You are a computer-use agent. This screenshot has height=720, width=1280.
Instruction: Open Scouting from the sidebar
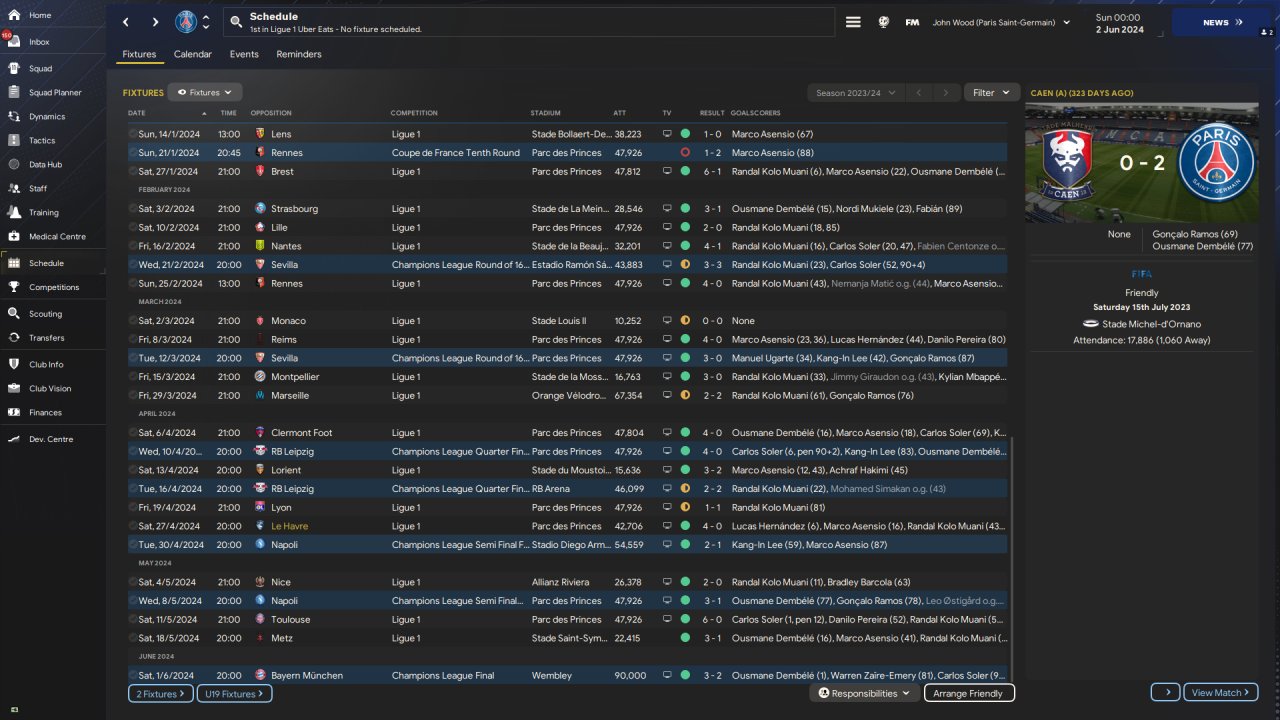click(45, 314)
